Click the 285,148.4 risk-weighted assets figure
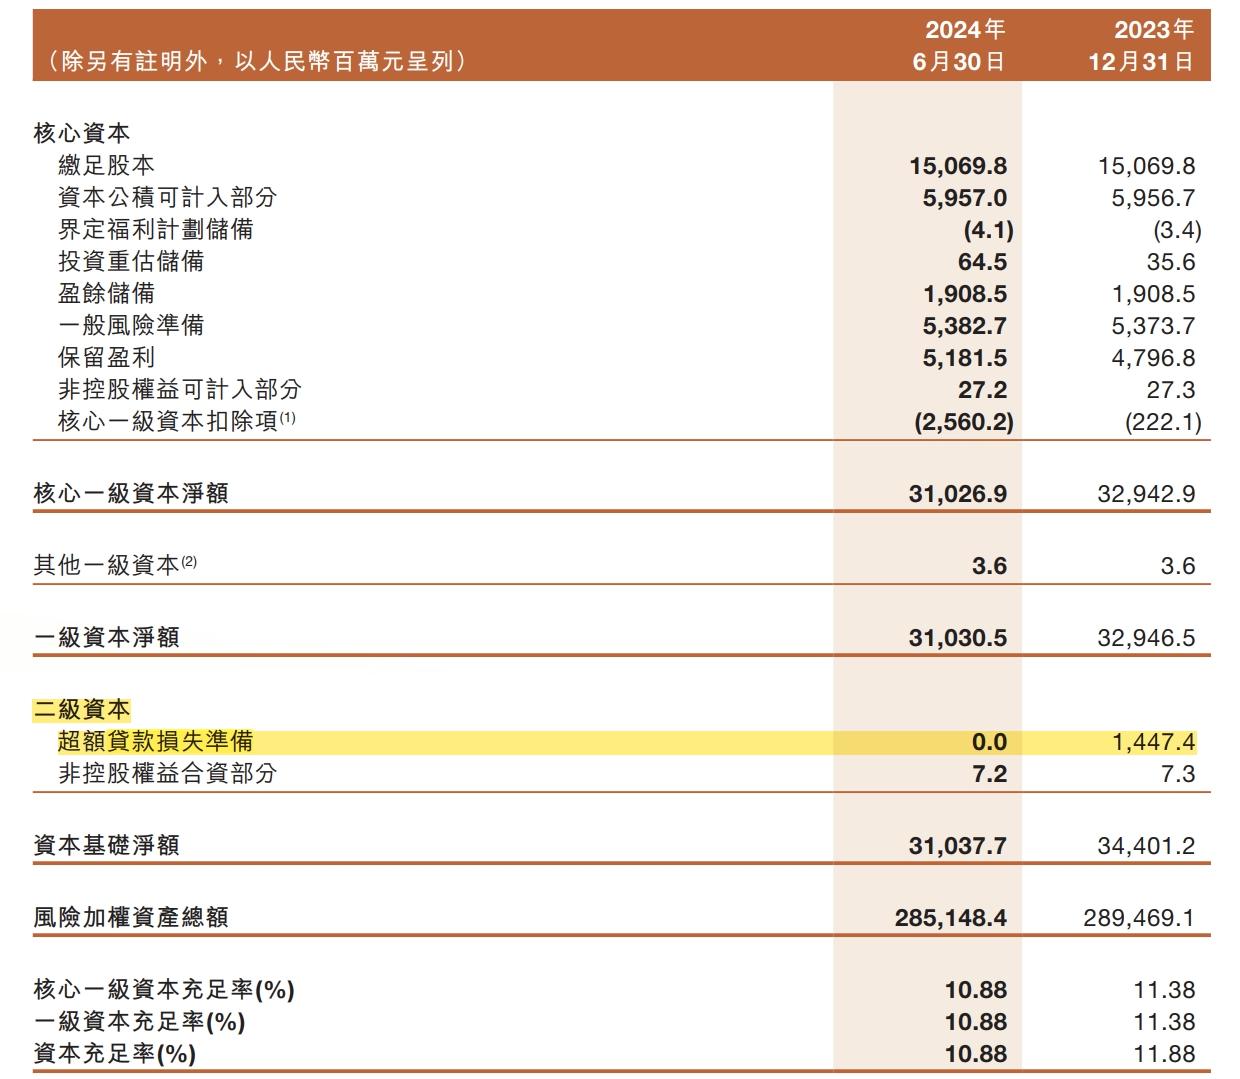Screen dimensions: 1240x1079 point(950,918)
